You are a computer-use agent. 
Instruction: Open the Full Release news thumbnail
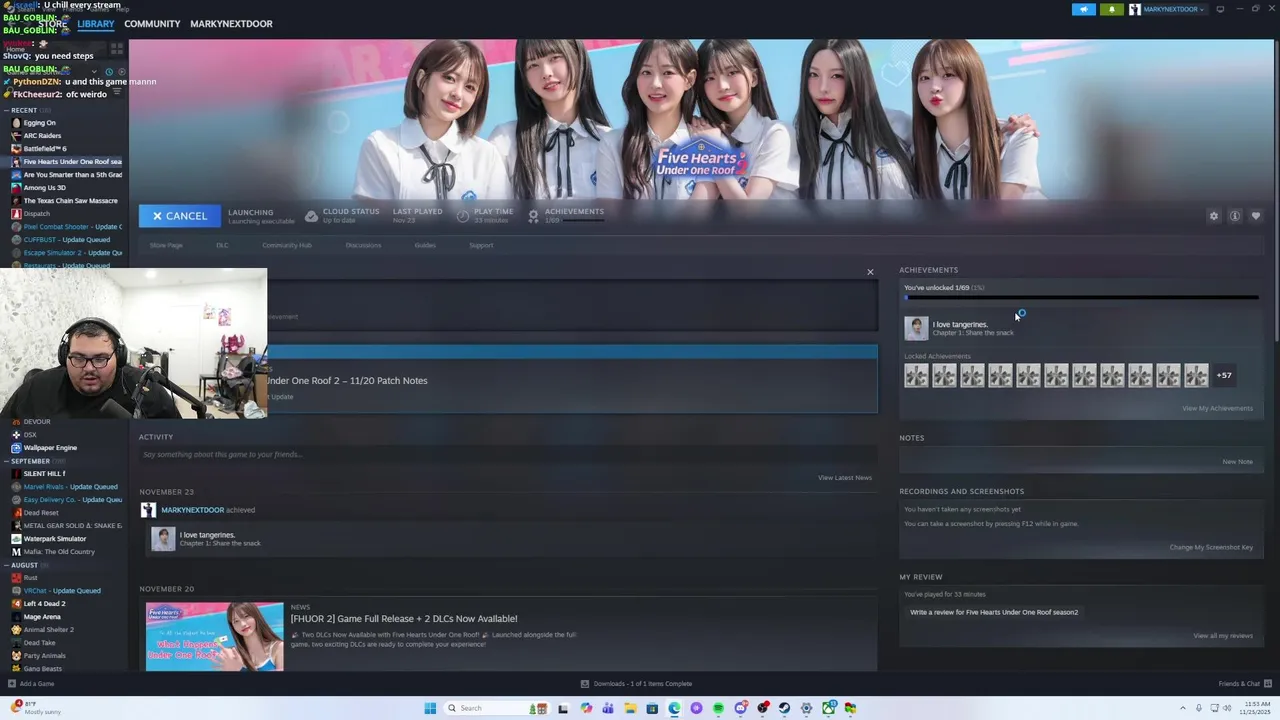point(214,636)
